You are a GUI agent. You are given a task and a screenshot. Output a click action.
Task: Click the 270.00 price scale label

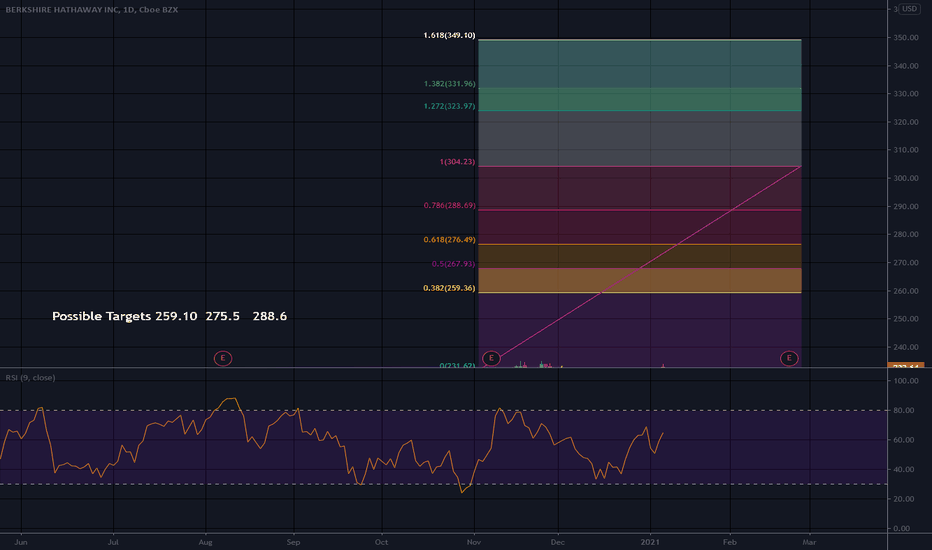tap(906, 263)
